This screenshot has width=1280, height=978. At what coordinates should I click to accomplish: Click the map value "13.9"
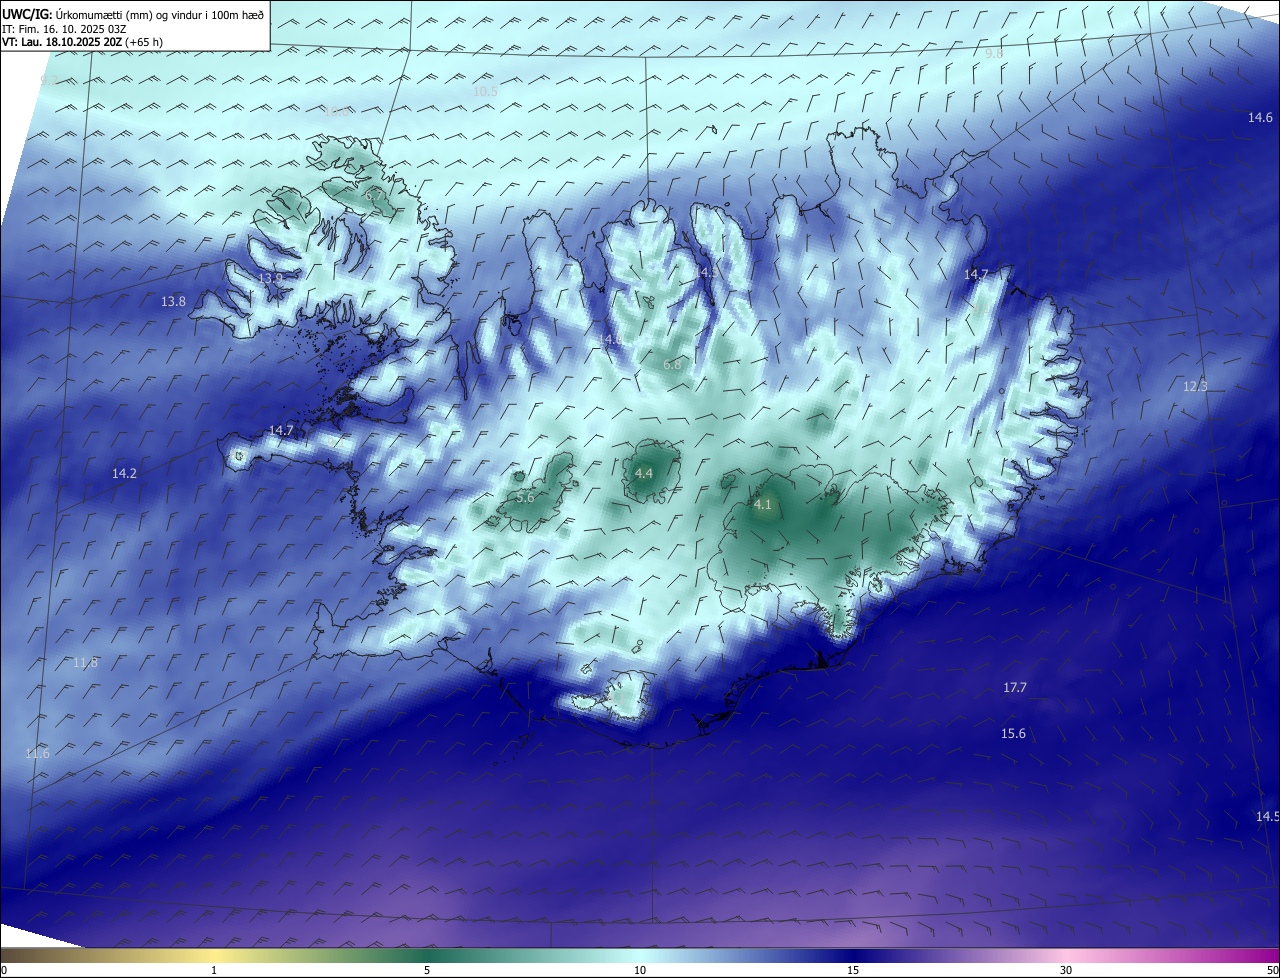(x=270, y=278)
